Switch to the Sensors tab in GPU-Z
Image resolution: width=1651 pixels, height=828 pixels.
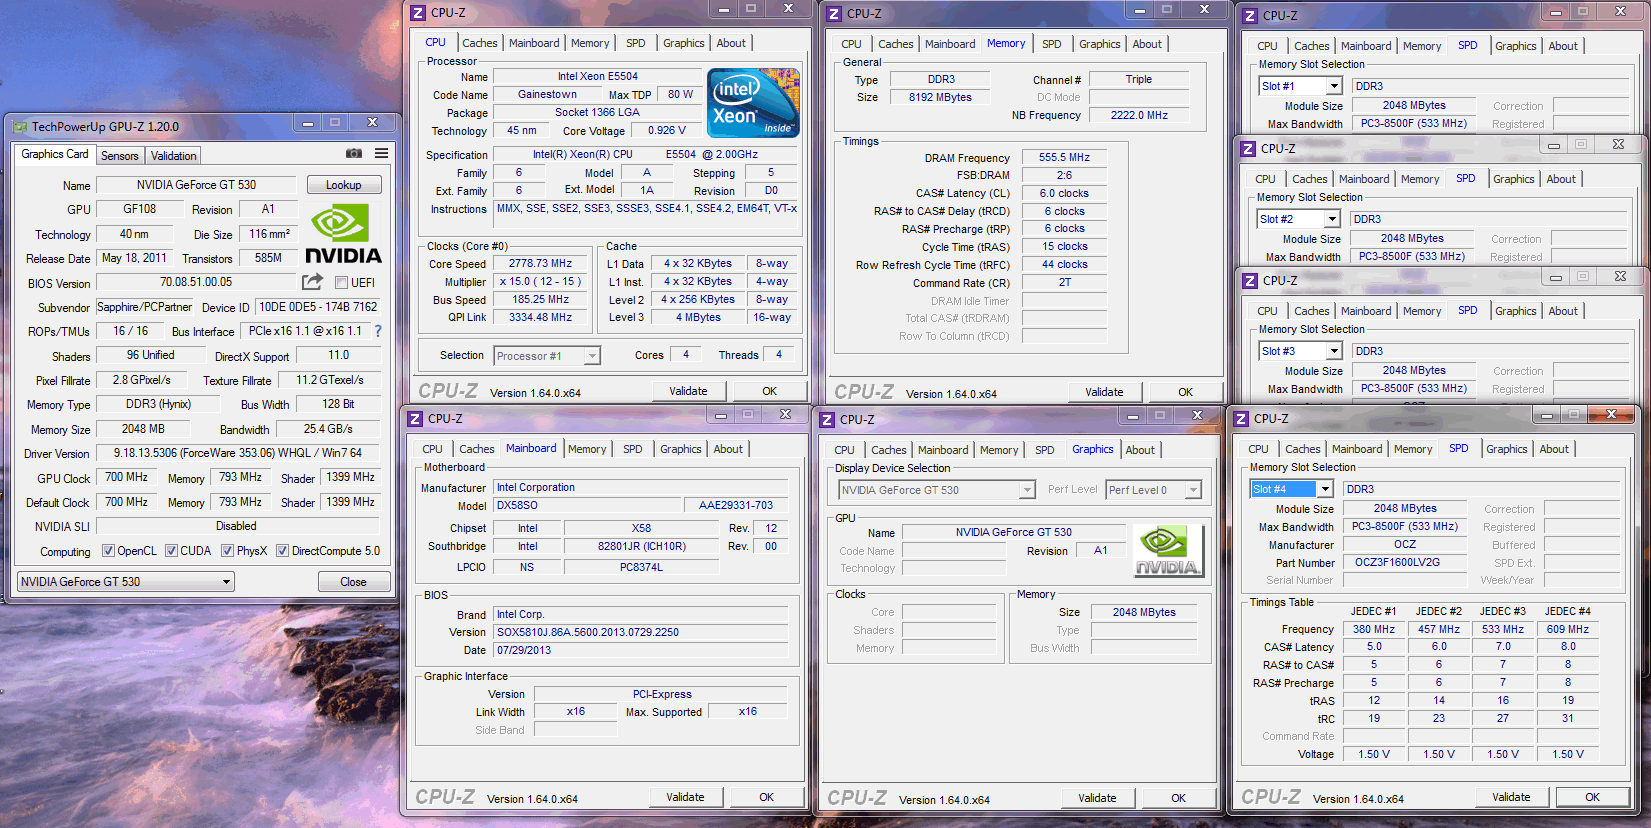[x=120, y=156]
